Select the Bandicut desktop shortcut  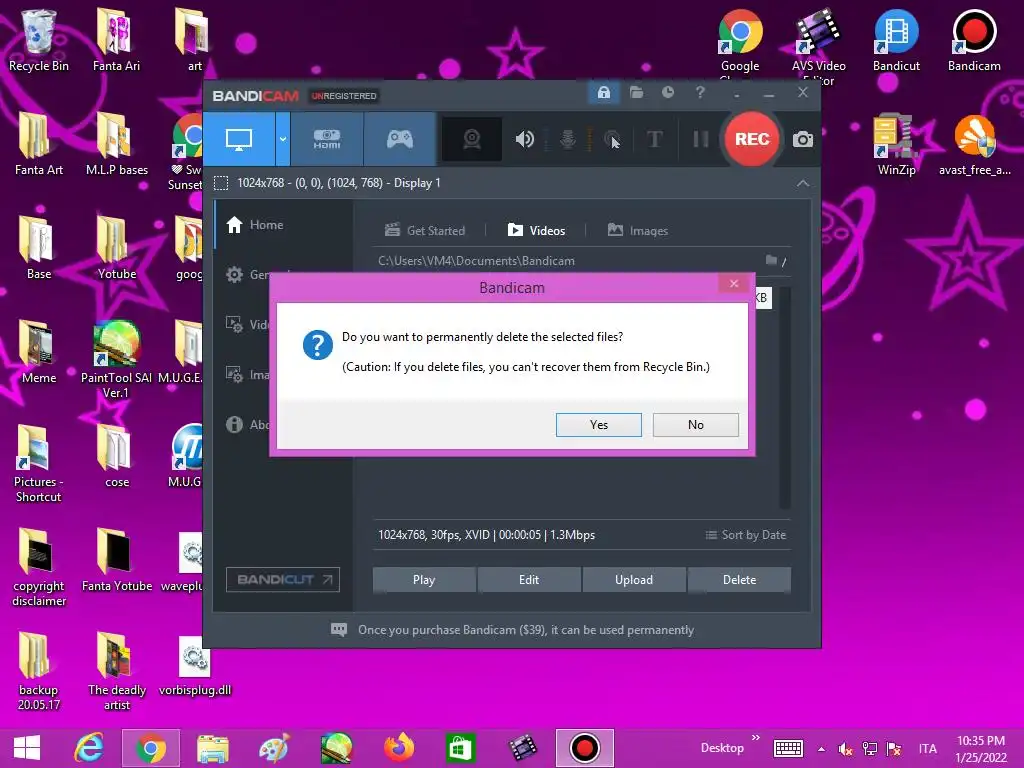[896, 40]
